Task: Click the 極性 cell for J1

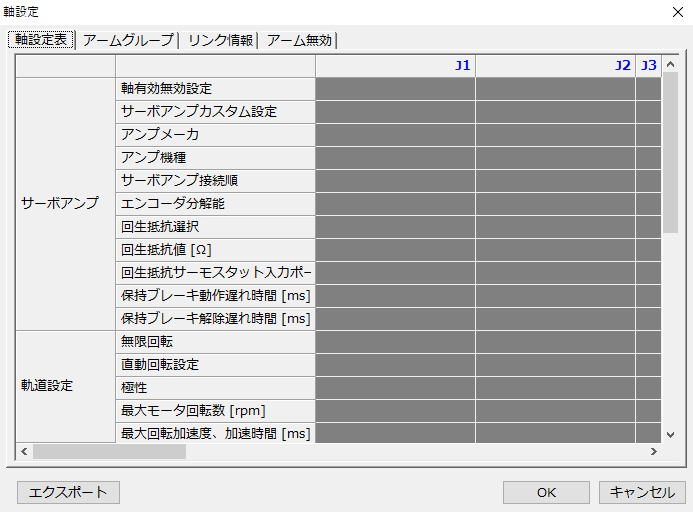Action: pos(395,388)
